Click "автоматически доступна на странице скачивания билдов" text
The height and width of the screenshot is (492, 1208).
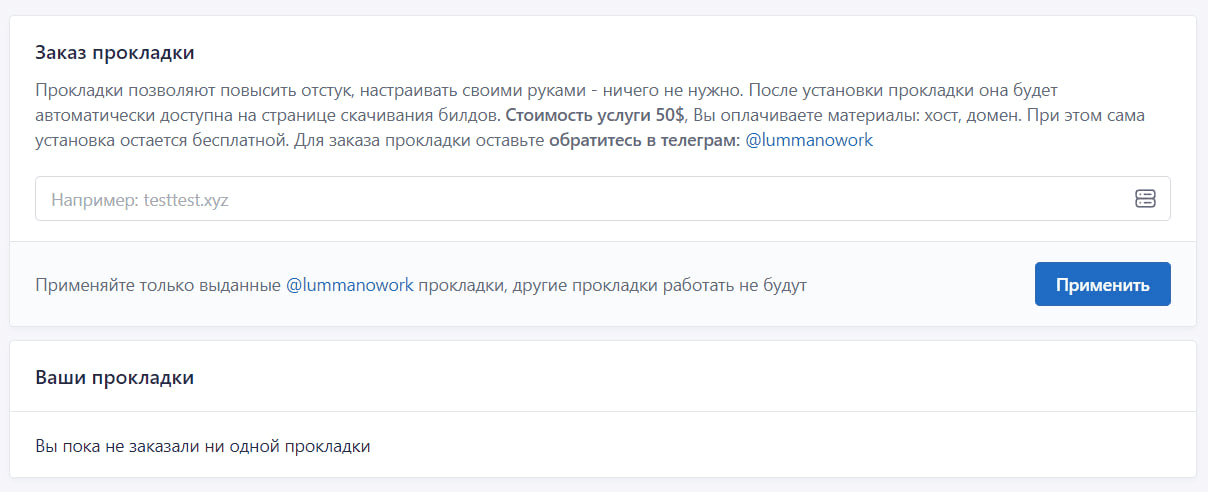(x=266, y=115)
